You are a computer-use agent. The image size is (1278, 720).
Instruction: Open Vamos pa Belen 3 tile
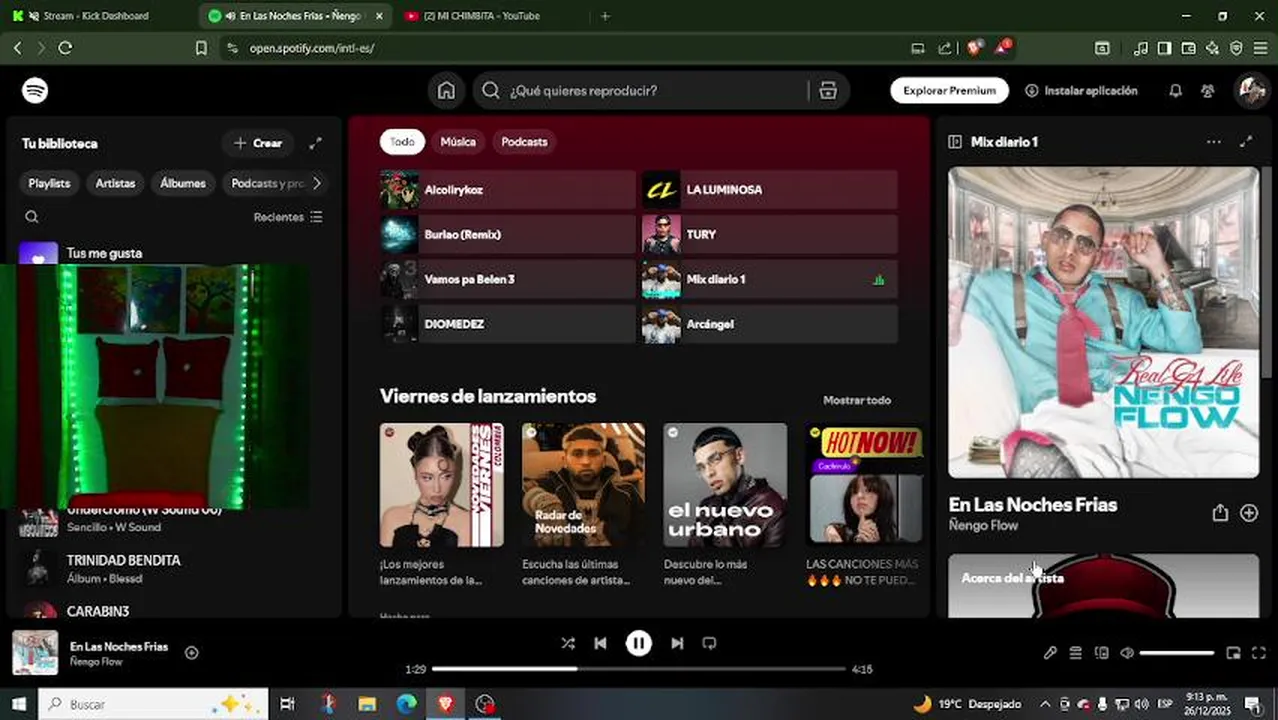[508, 280]
